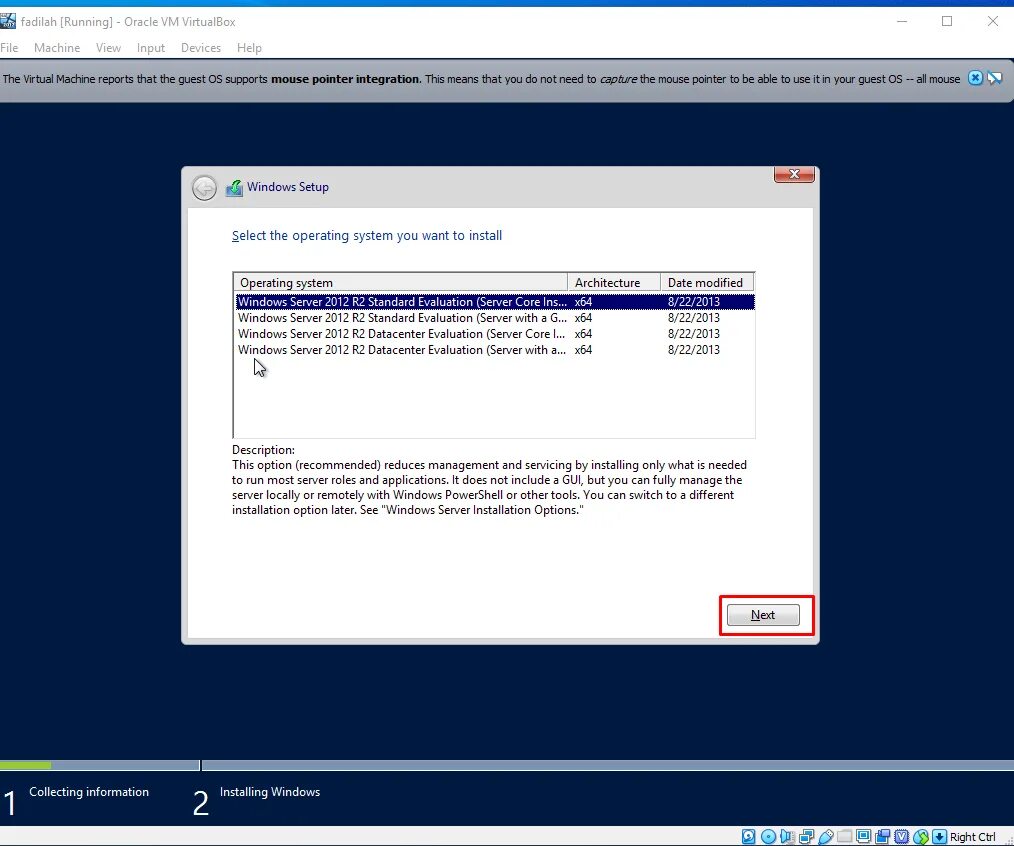Image resolution: width=1014 pixels, height=846 pixels.
Task: Close the VirtualBox window
Action: click(x=993, y=21)
